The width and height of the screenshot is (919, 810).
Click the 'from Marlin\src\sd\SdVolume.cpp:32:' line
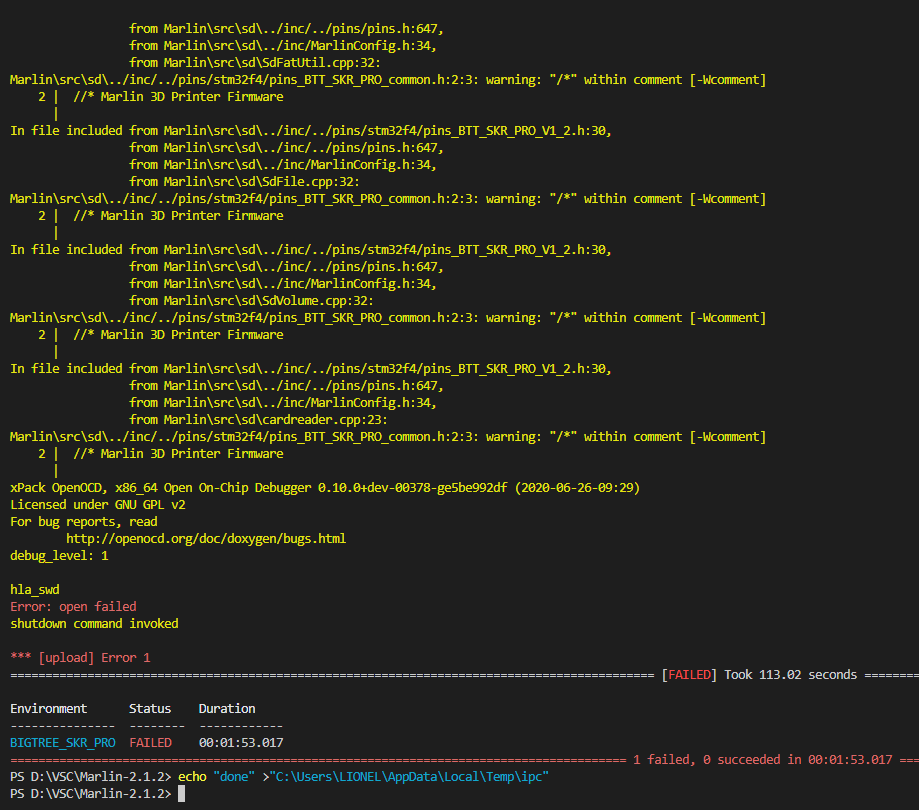tap(251, 301)
